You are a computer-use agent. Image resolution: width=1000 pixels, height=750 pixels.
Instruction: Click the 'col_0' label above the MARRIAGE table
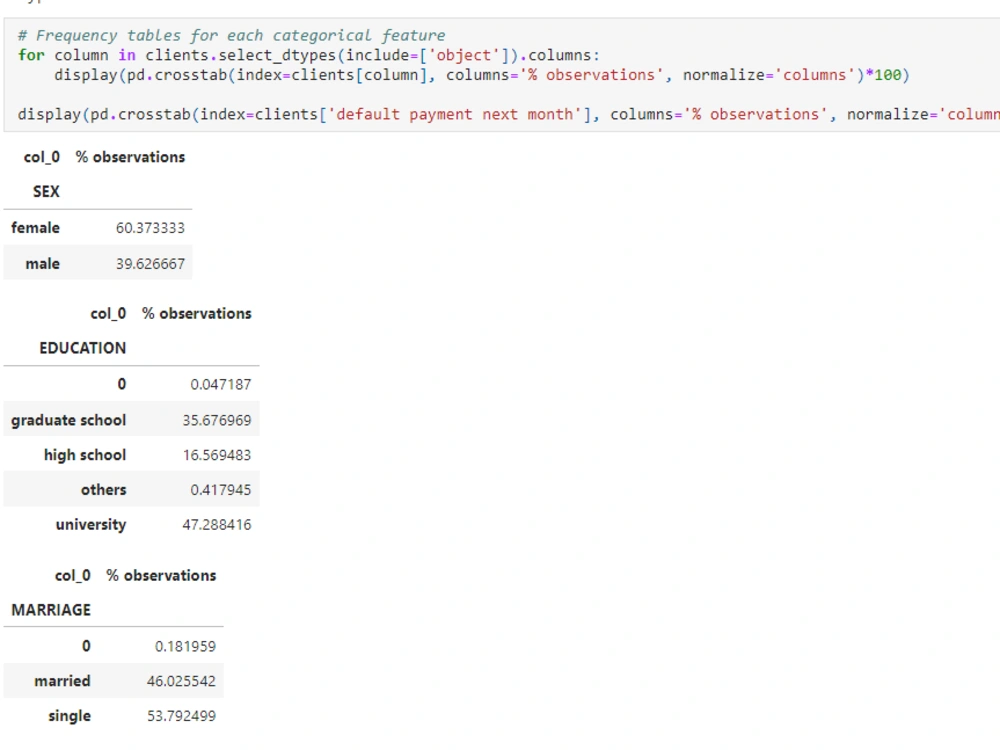73,576
